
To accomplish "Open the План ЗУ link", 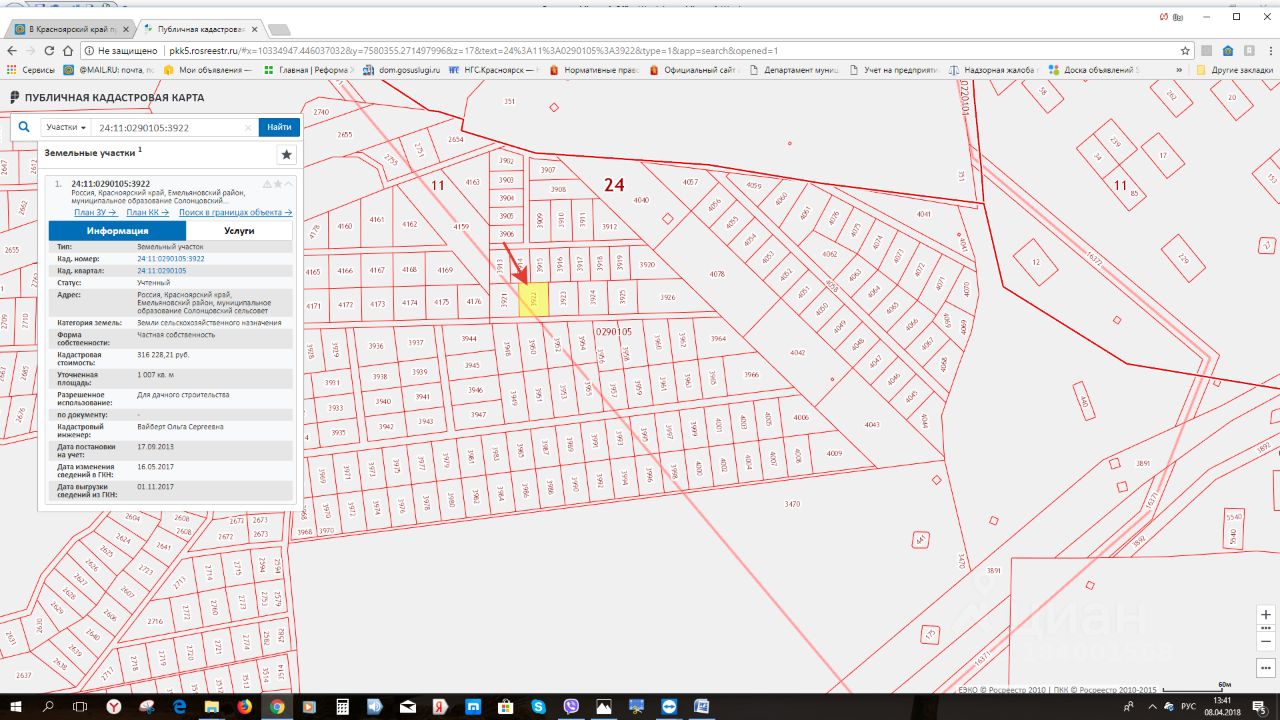I will 95,212.
